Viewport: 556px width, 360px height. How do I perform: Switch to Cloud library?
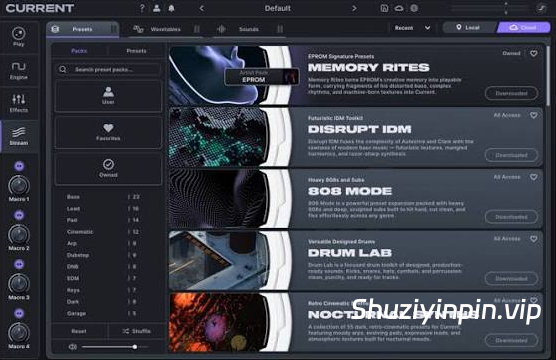pyautogui.click(x=524, y=28)
